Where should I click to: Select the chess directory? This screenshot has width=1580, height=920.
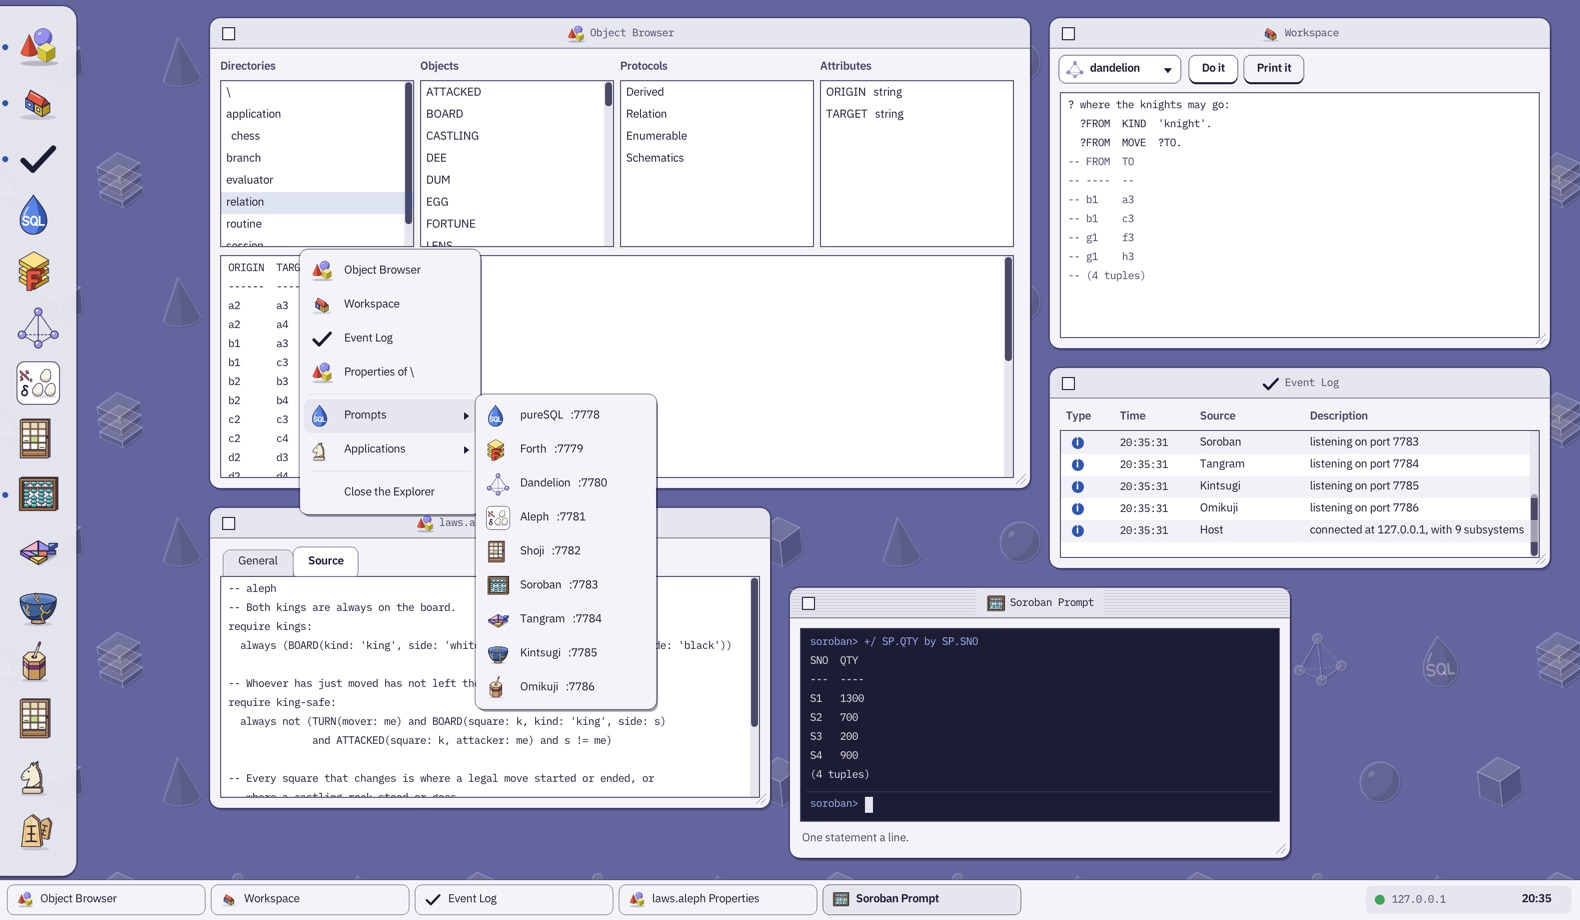pyautogui.click(x=313, y=136)
